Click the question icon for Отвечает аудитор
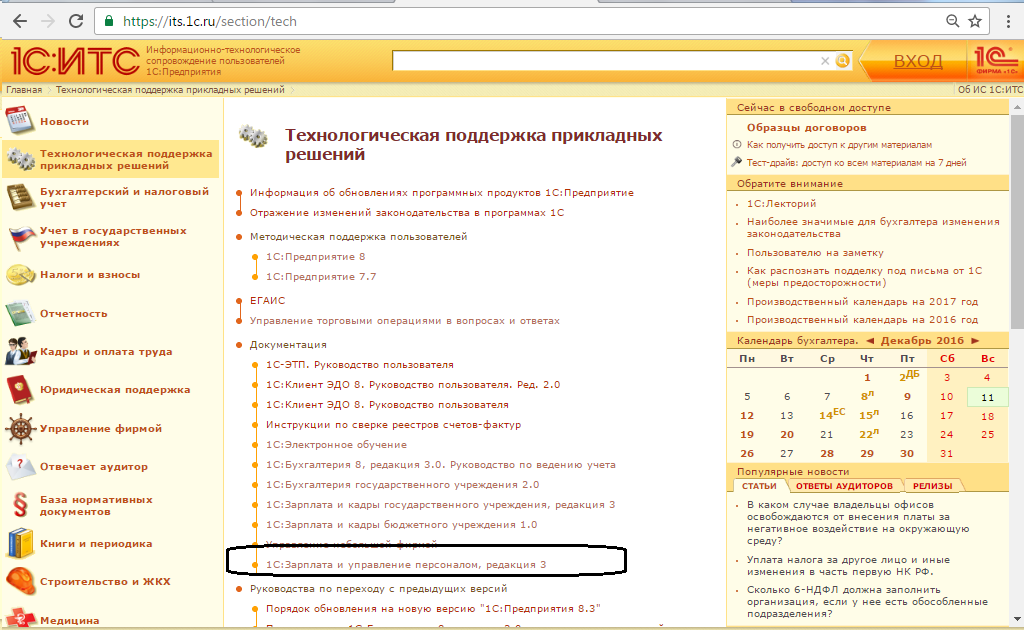1024x630 pixels. tap(20, 466)
